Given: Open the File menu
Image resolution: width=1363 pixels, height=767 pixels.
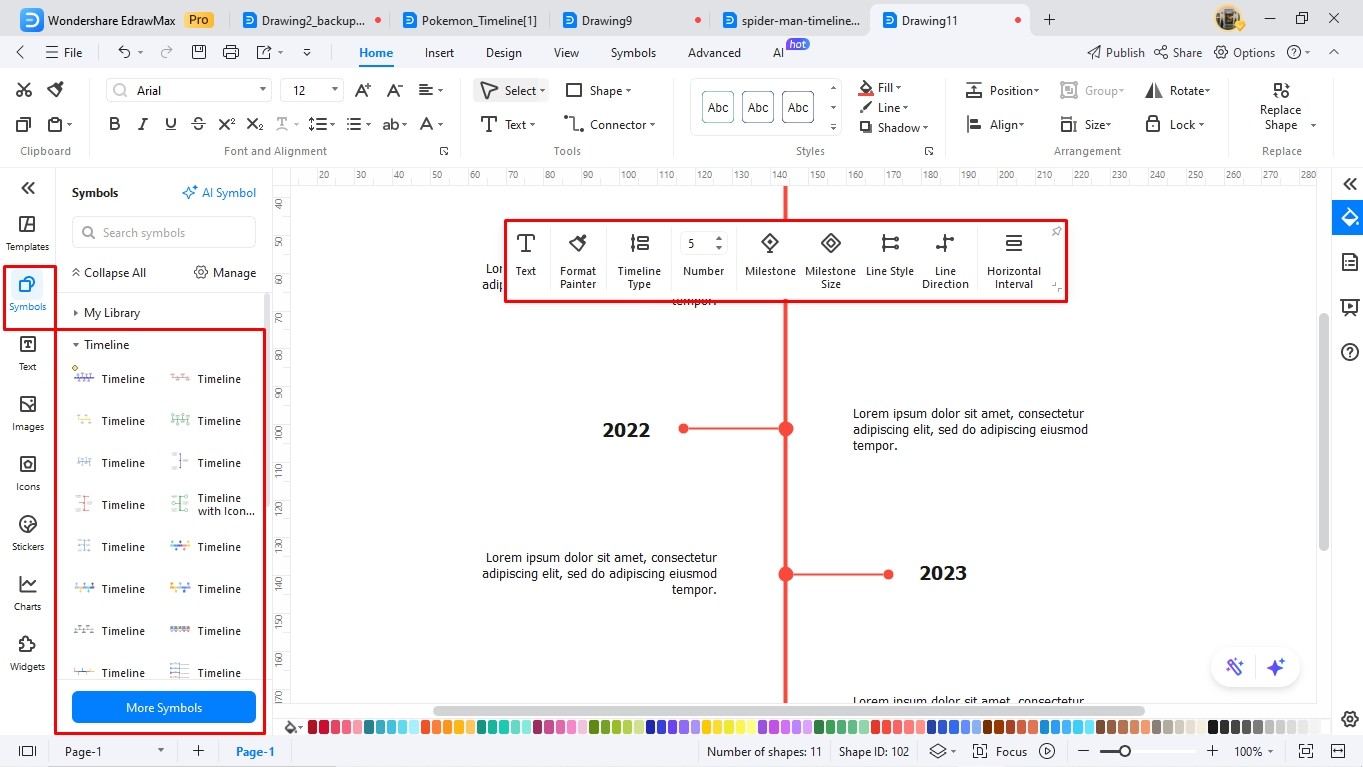Looking at the screenshot, I should [64, 52].
